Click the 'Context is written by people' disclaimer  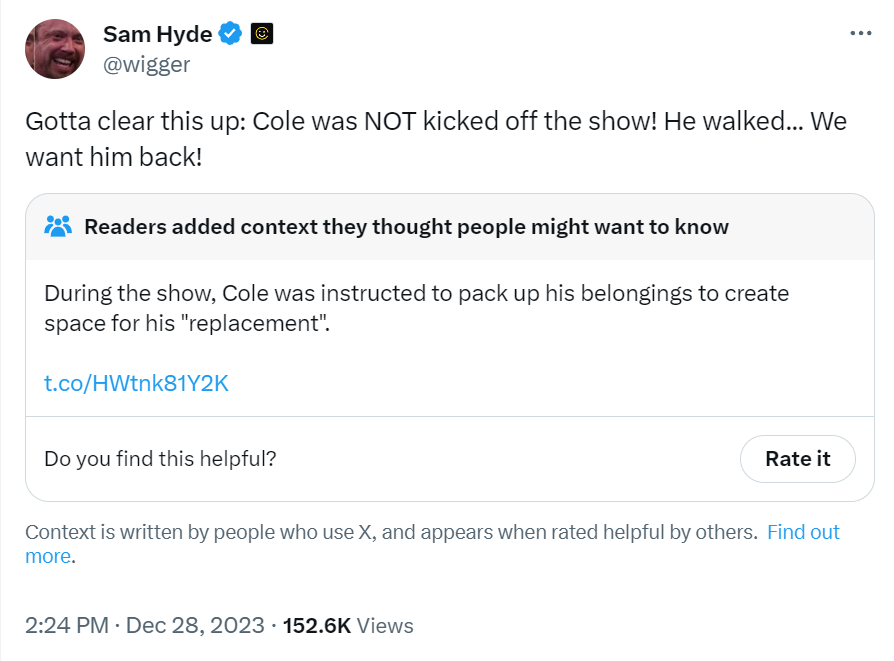(x=391, y=532)
